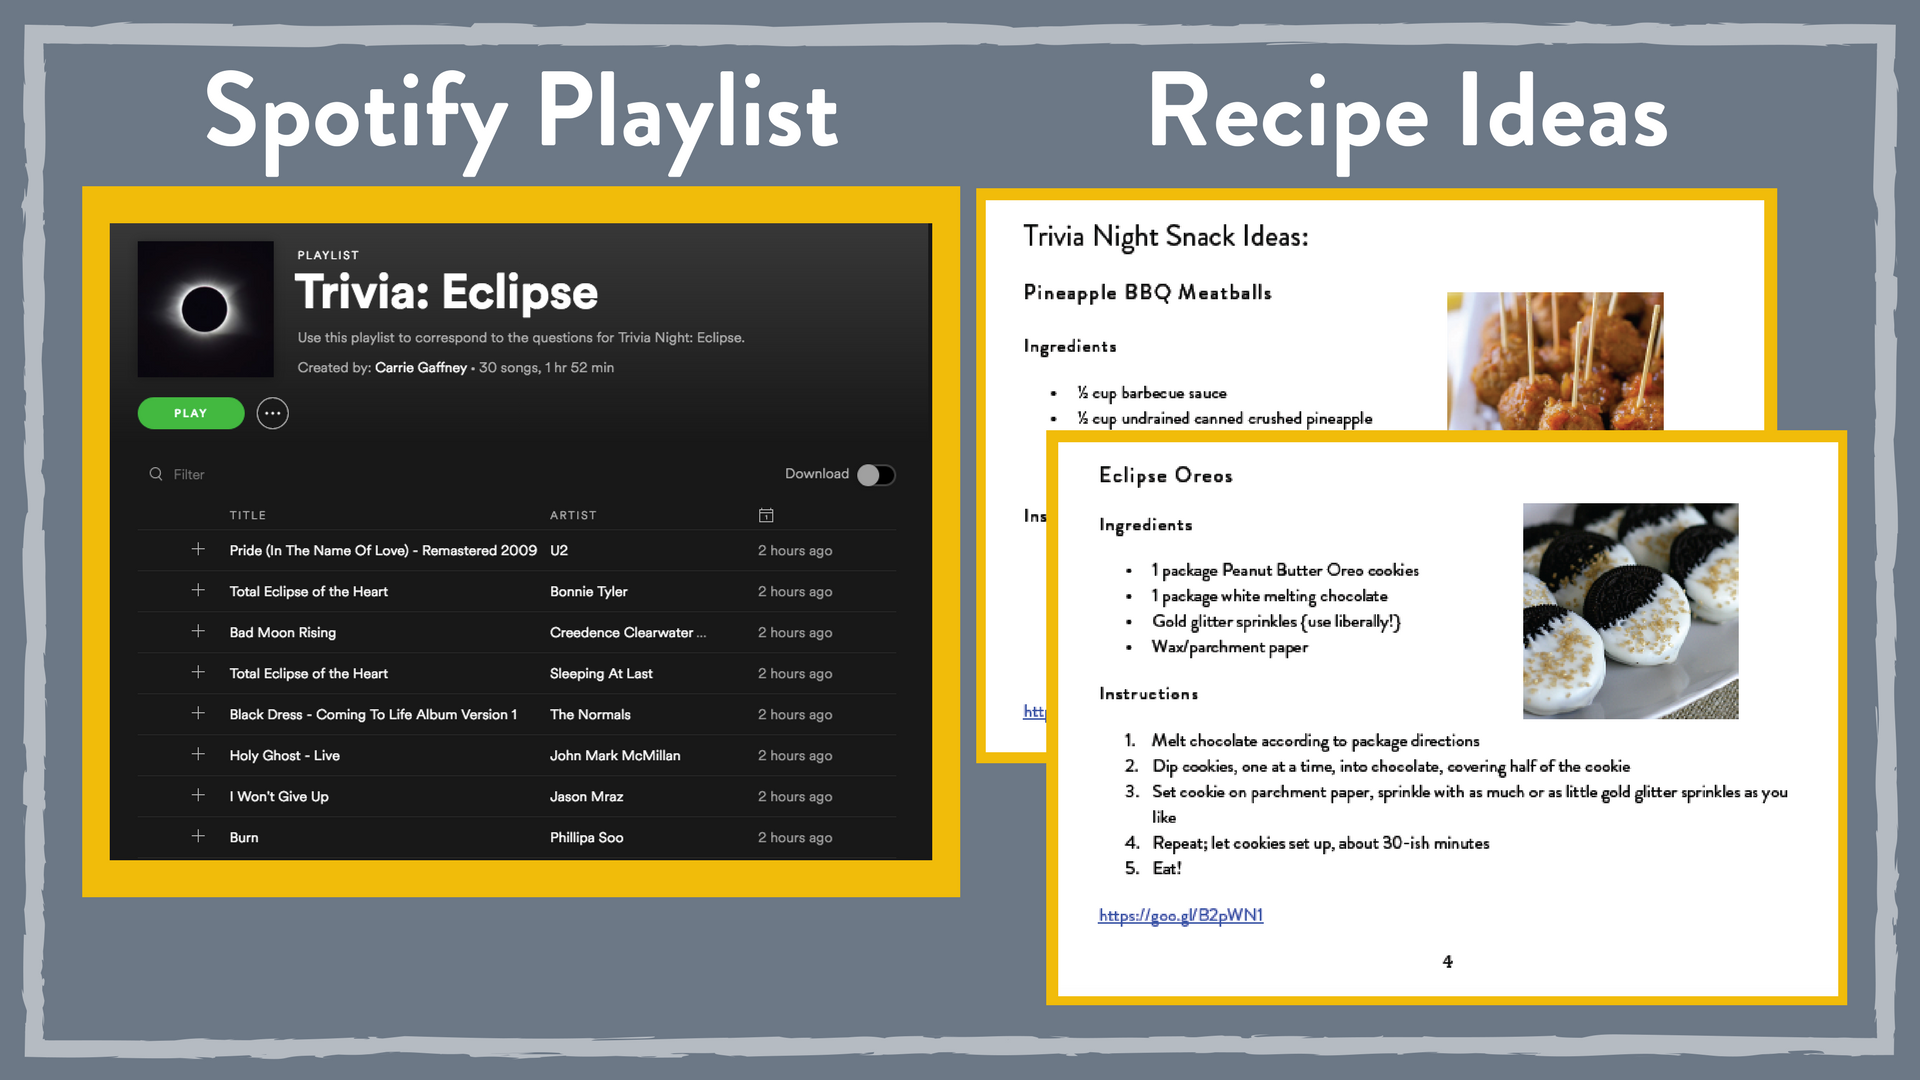Add Burn with plus icon

click(198, 836)
